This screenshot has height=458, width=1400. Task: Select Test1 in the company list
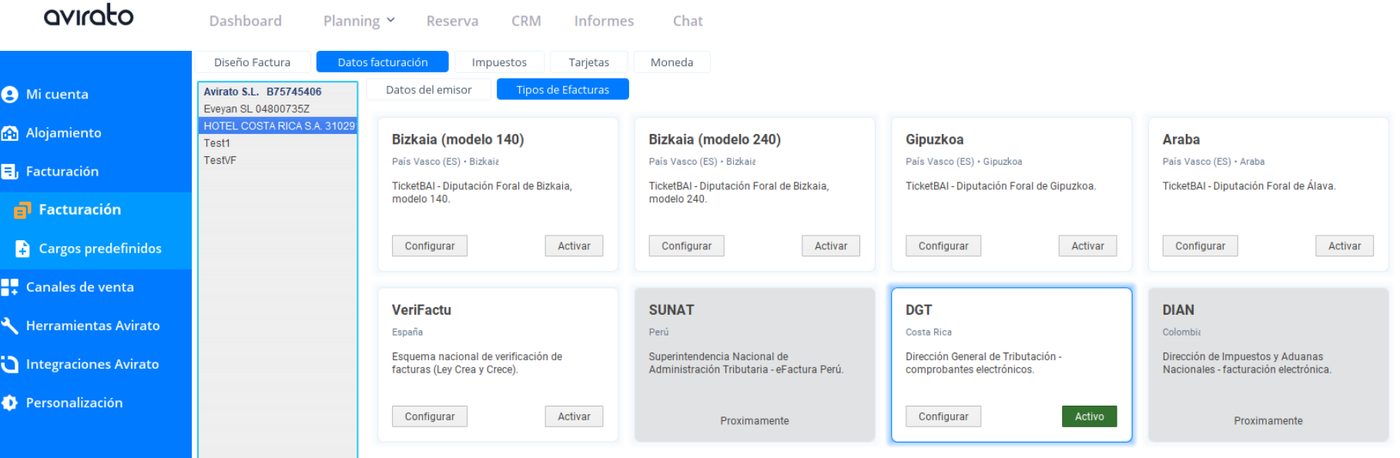click(x=277, y=143)
